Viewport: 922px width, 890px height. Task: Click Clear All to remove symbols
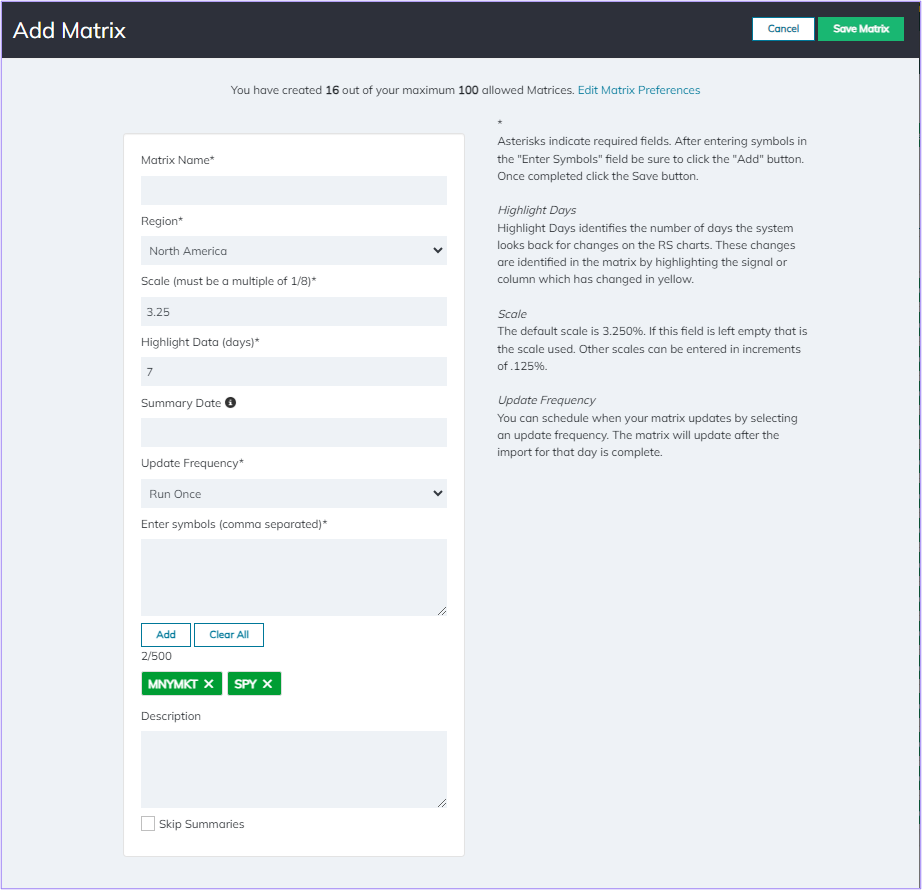tap(228, 634)
